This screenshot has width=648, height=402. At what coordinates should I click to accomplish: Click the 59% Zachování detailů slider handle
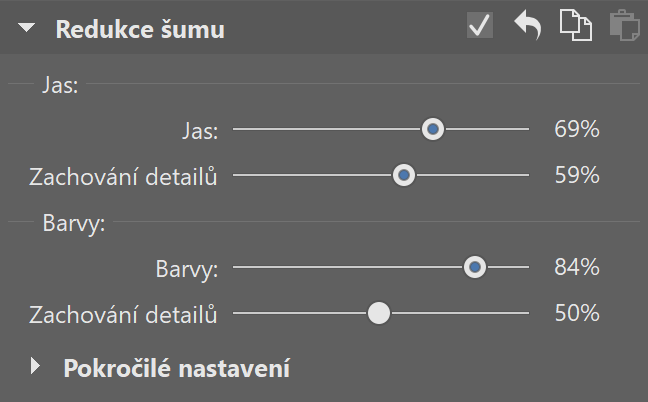coord(404,175)
